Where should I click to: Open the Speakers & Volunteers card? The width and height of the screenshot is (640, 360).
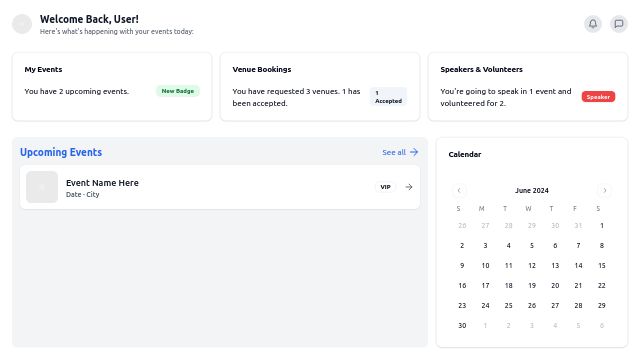point(528,87)
